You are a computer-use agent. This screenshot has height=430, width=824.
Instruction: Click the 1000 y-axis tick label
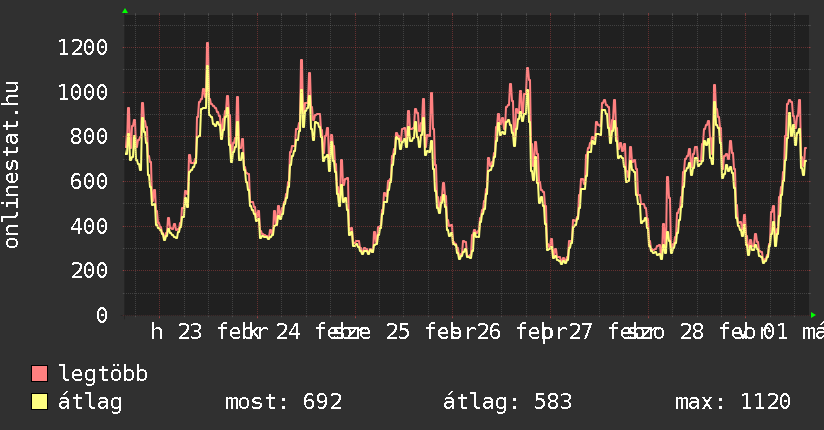82,92
